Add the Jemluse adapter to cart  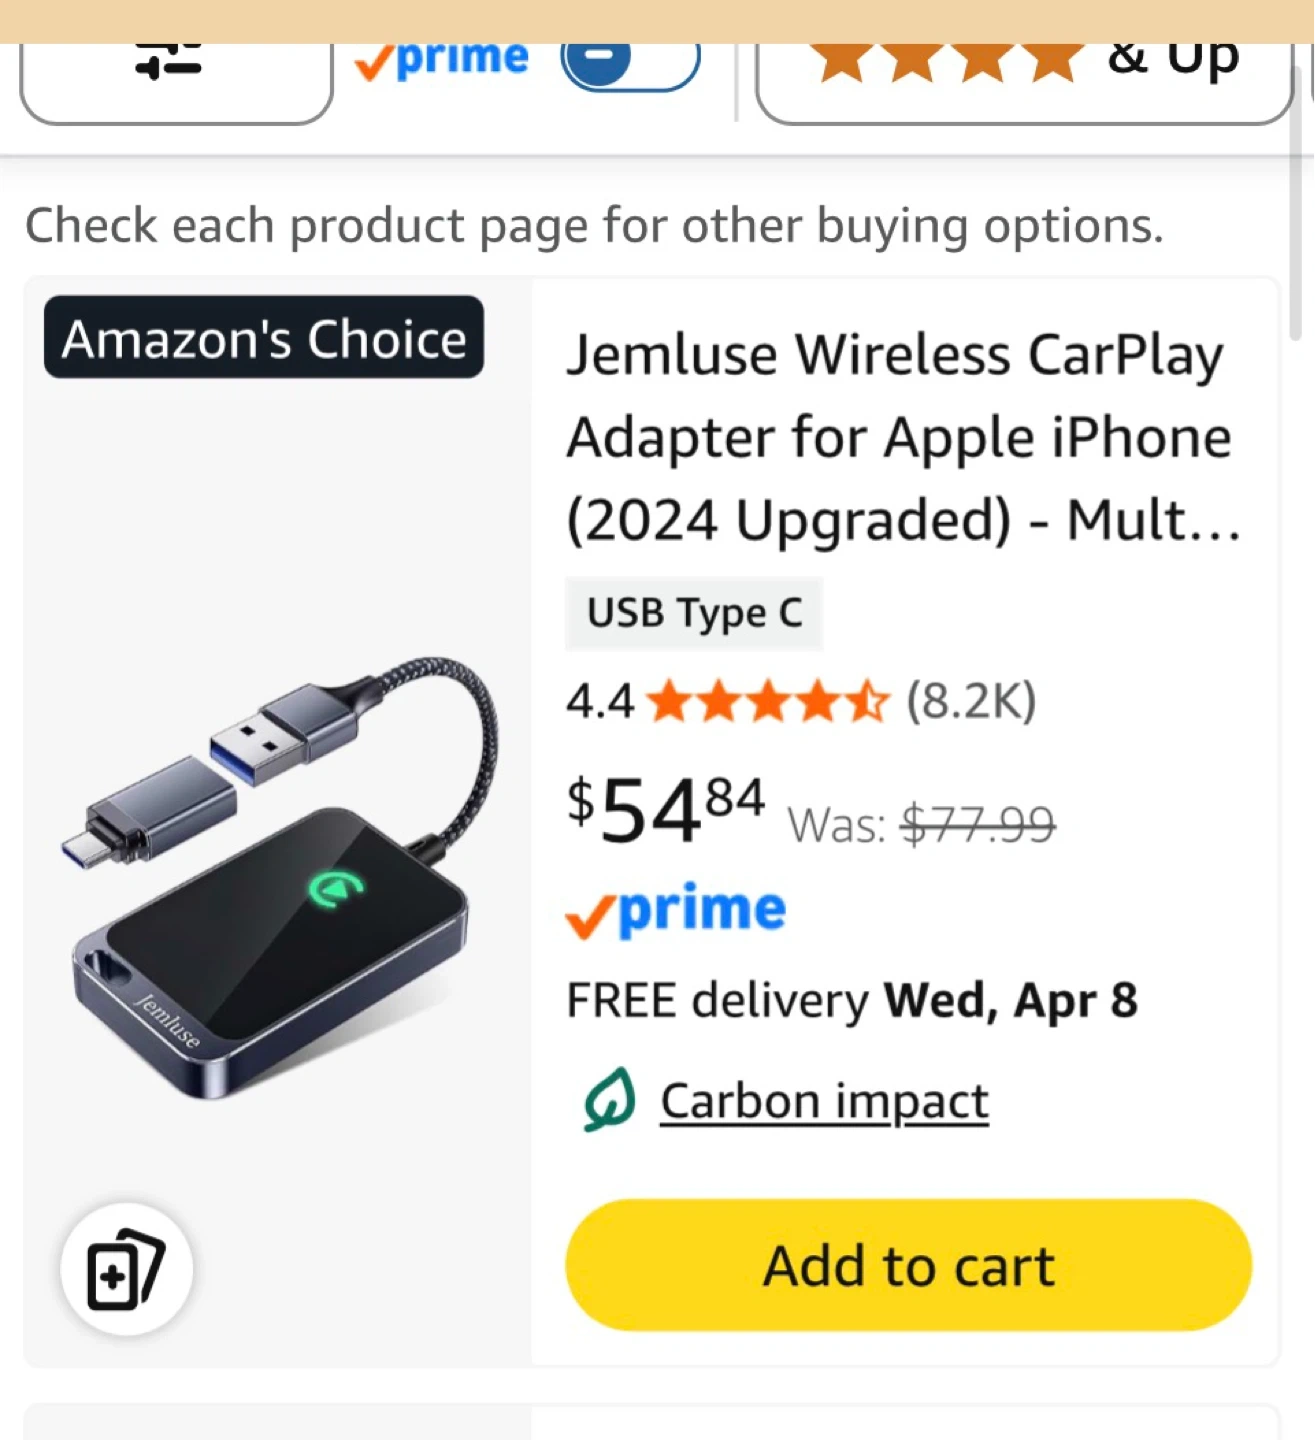908,1265
